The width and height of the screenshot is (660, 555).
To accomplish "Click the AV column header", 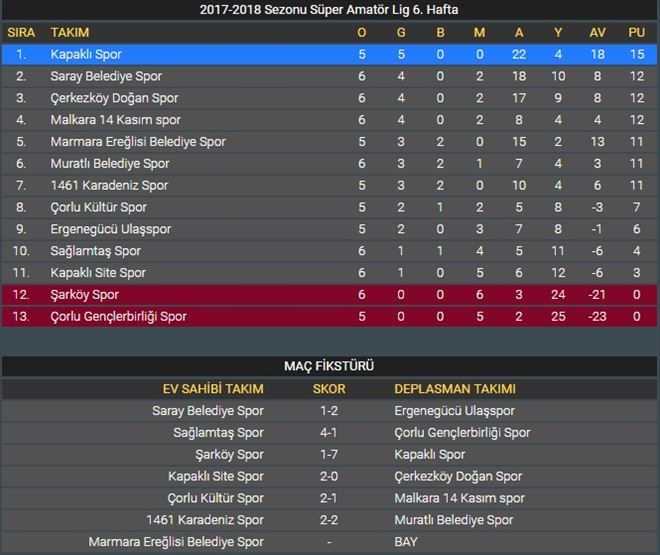I will (598, 33).
